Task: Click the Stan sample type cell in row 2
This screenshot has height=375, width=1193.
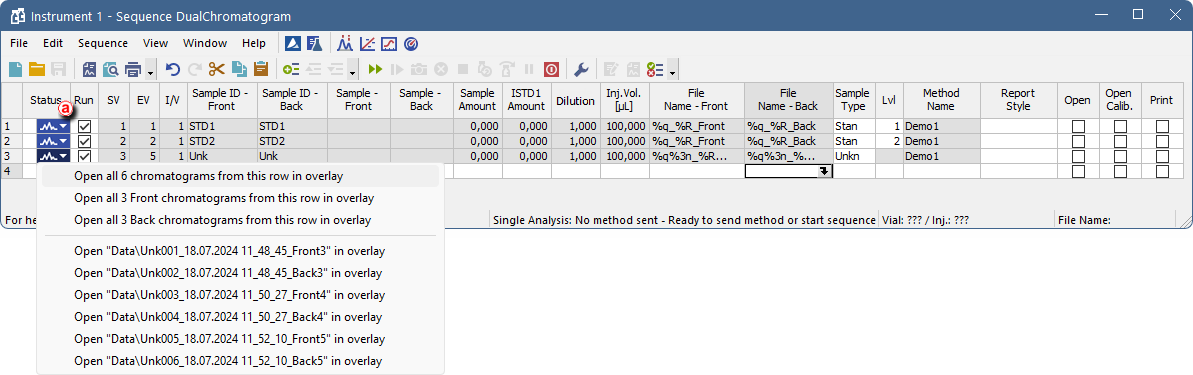Action: pyautogui.click(x=852, y=141)
